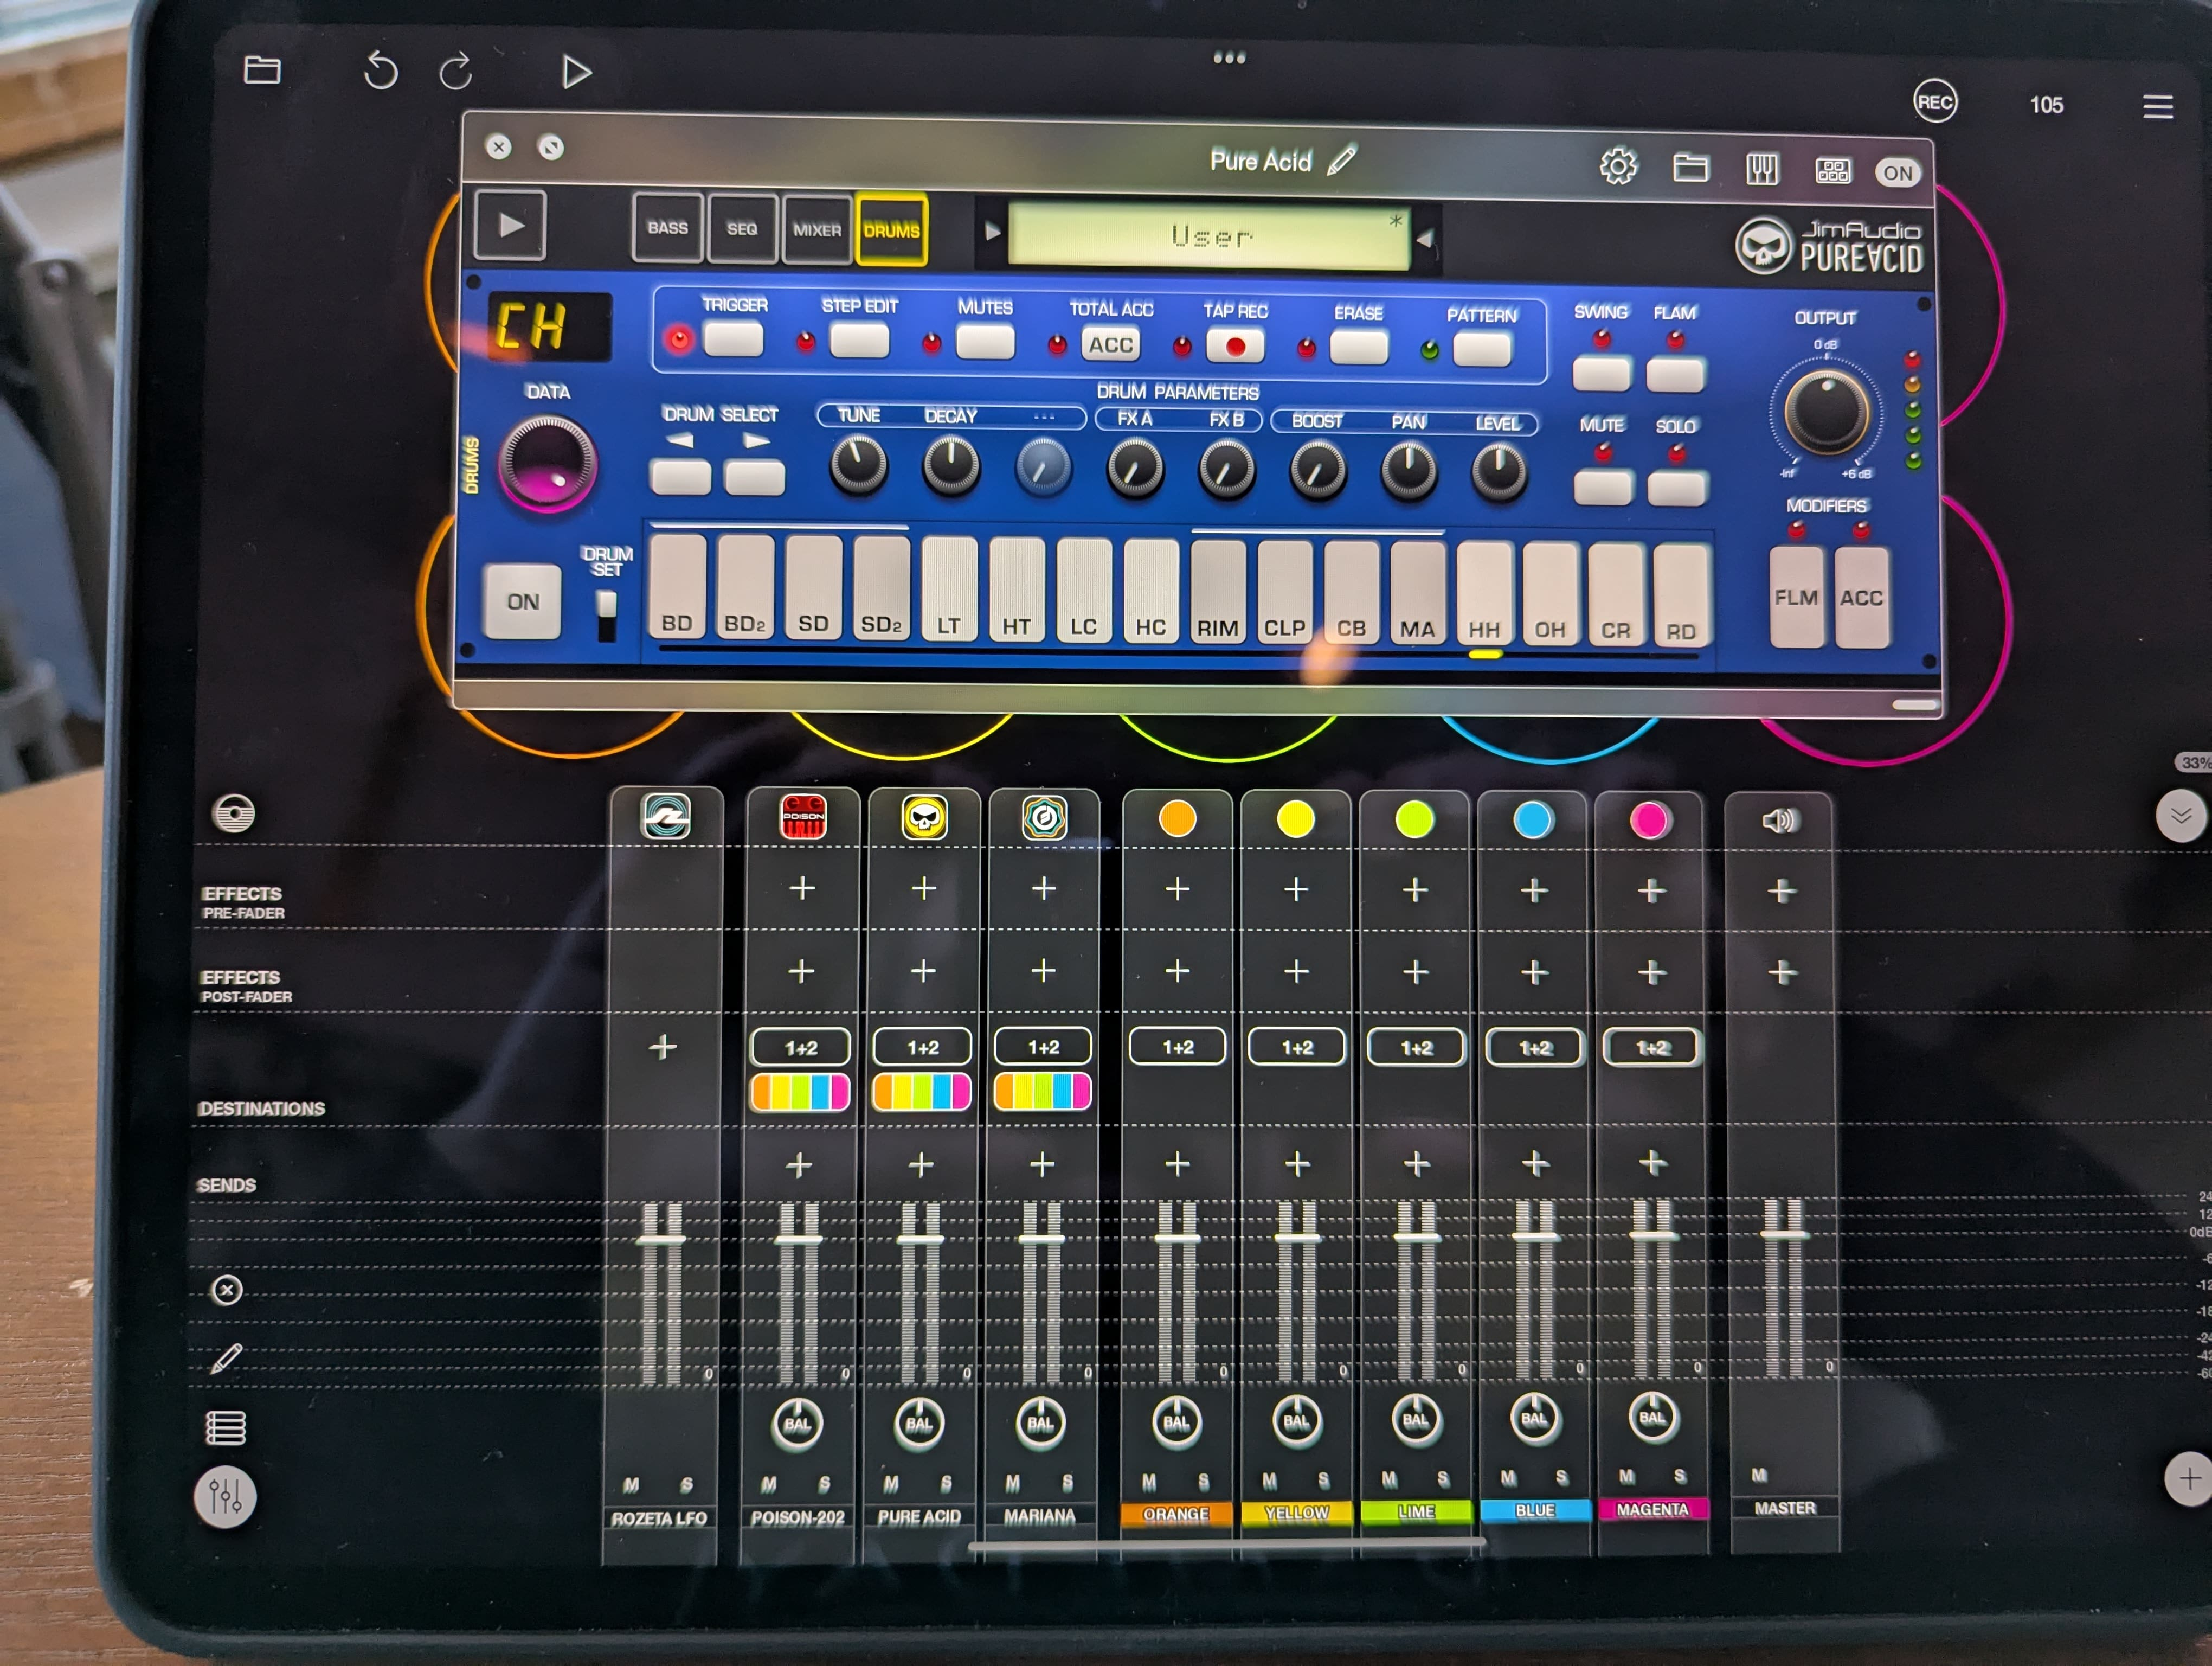Open Pure Acid plugin settings gear
The width and height of the screenshot is (2212, 1666).
1618,166
